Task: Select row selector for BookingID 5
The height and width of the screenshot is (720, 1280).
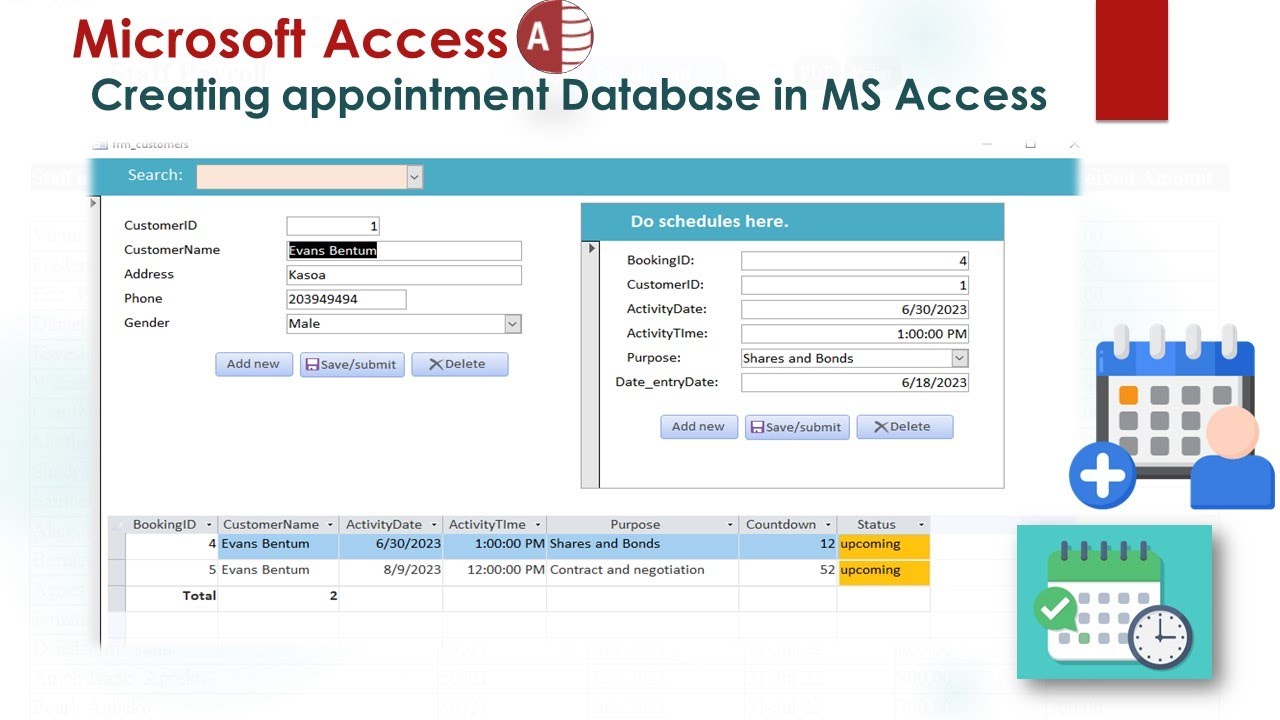Action: (x=117, y=572)
